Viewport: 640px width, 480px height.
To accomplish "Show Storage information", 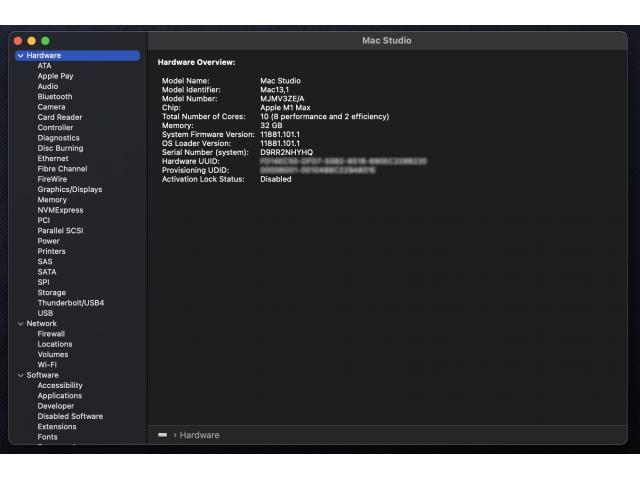I will [51, 293].
